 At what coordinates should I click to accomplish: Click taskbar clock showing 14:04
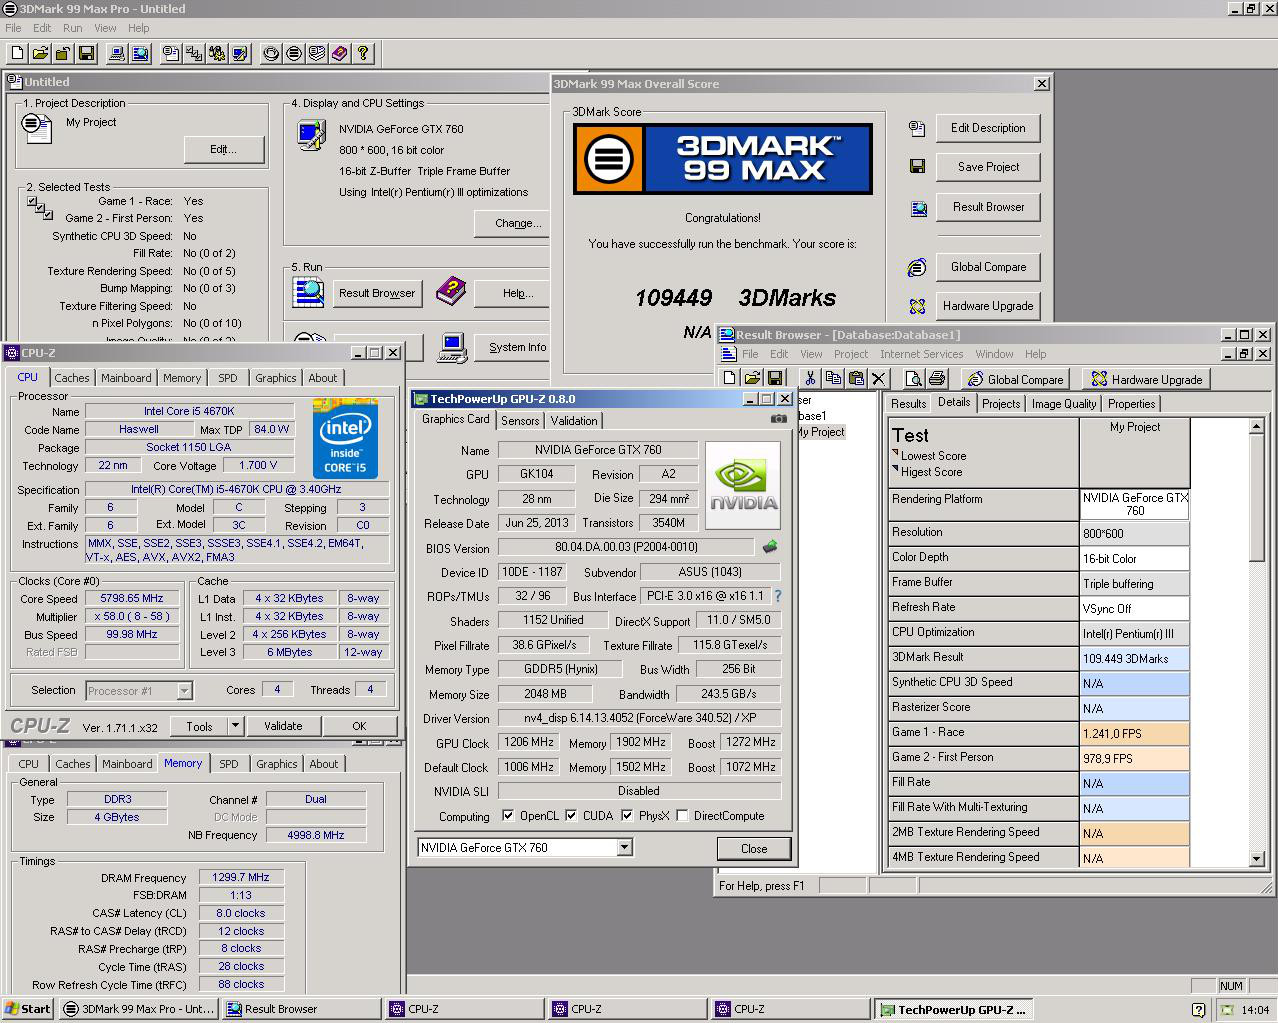click(x=1255, y=1010)
